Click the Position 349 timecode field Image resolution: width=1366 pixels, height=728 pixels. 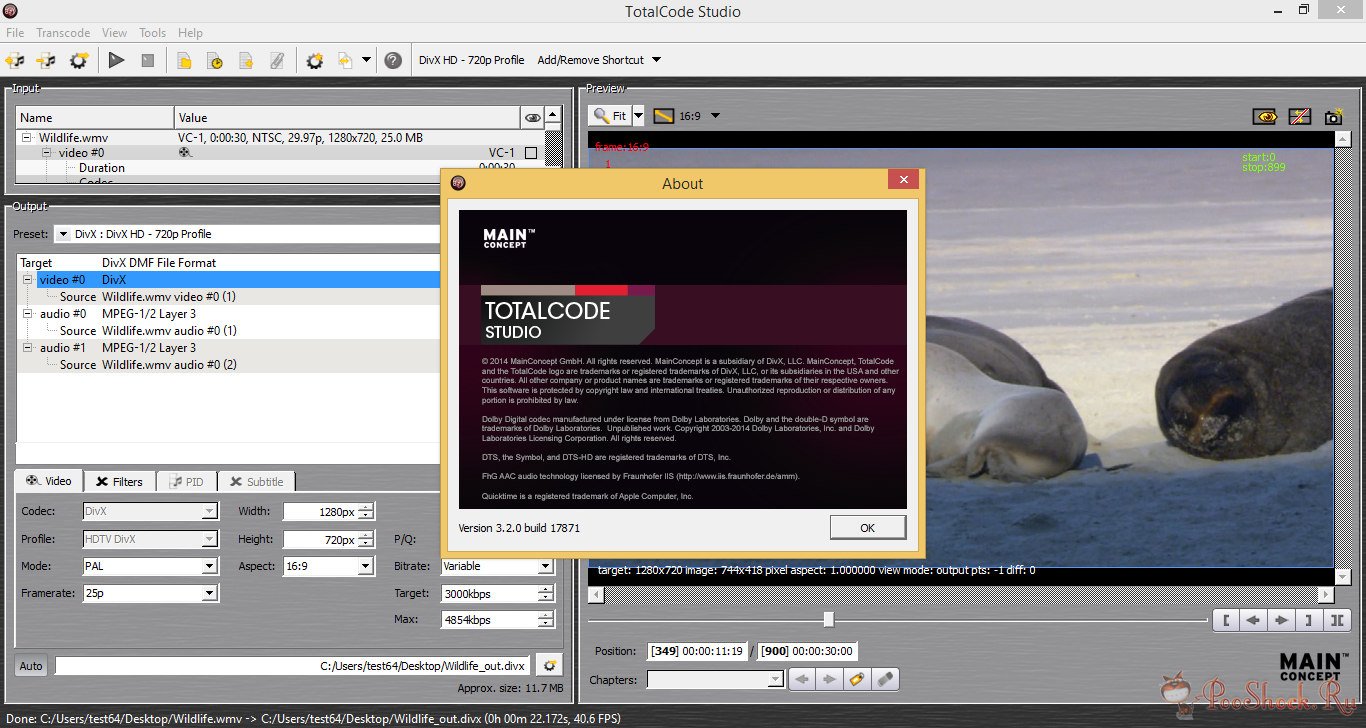click(697, 651)
